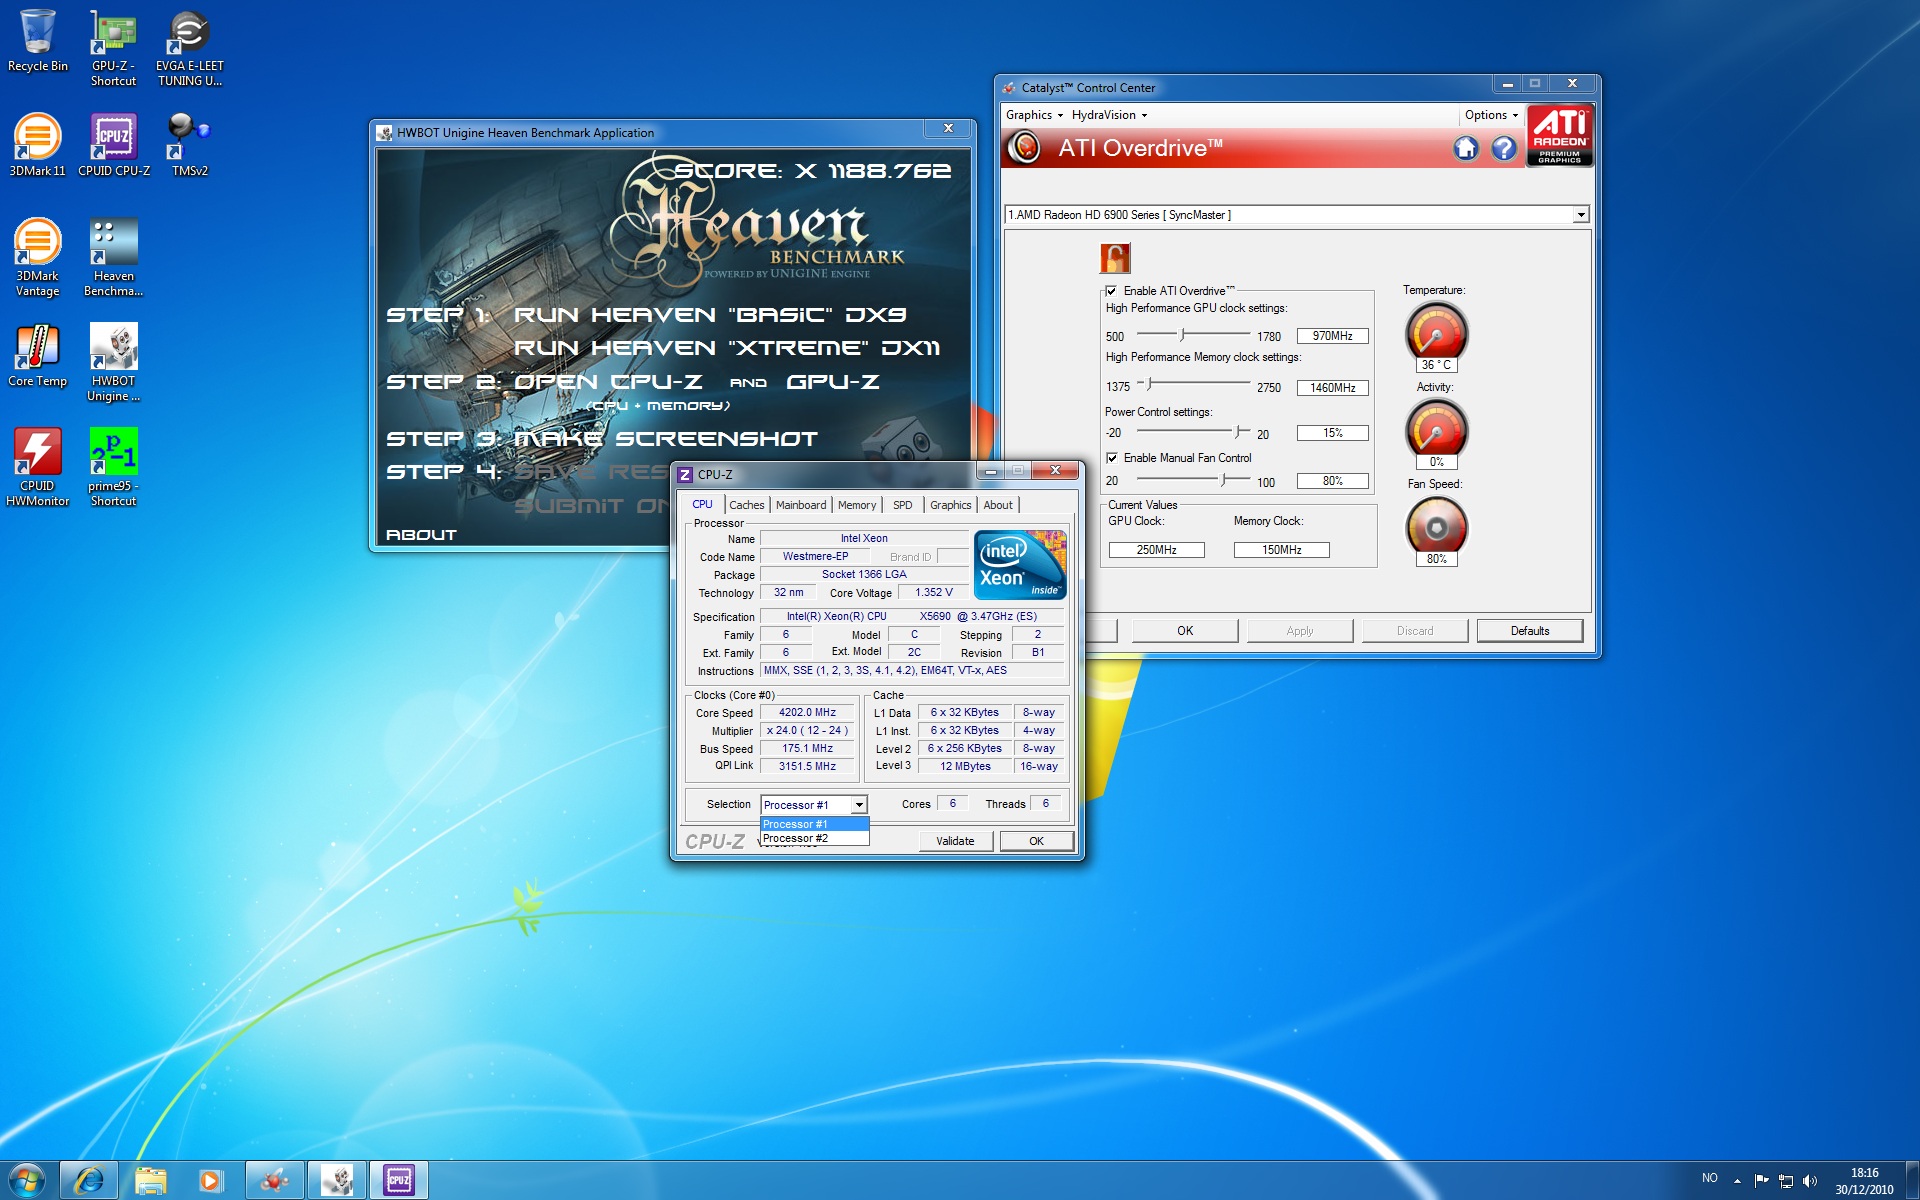
Task: Launch 3DMark Vantage shortcut
Action: click(38, 258)
